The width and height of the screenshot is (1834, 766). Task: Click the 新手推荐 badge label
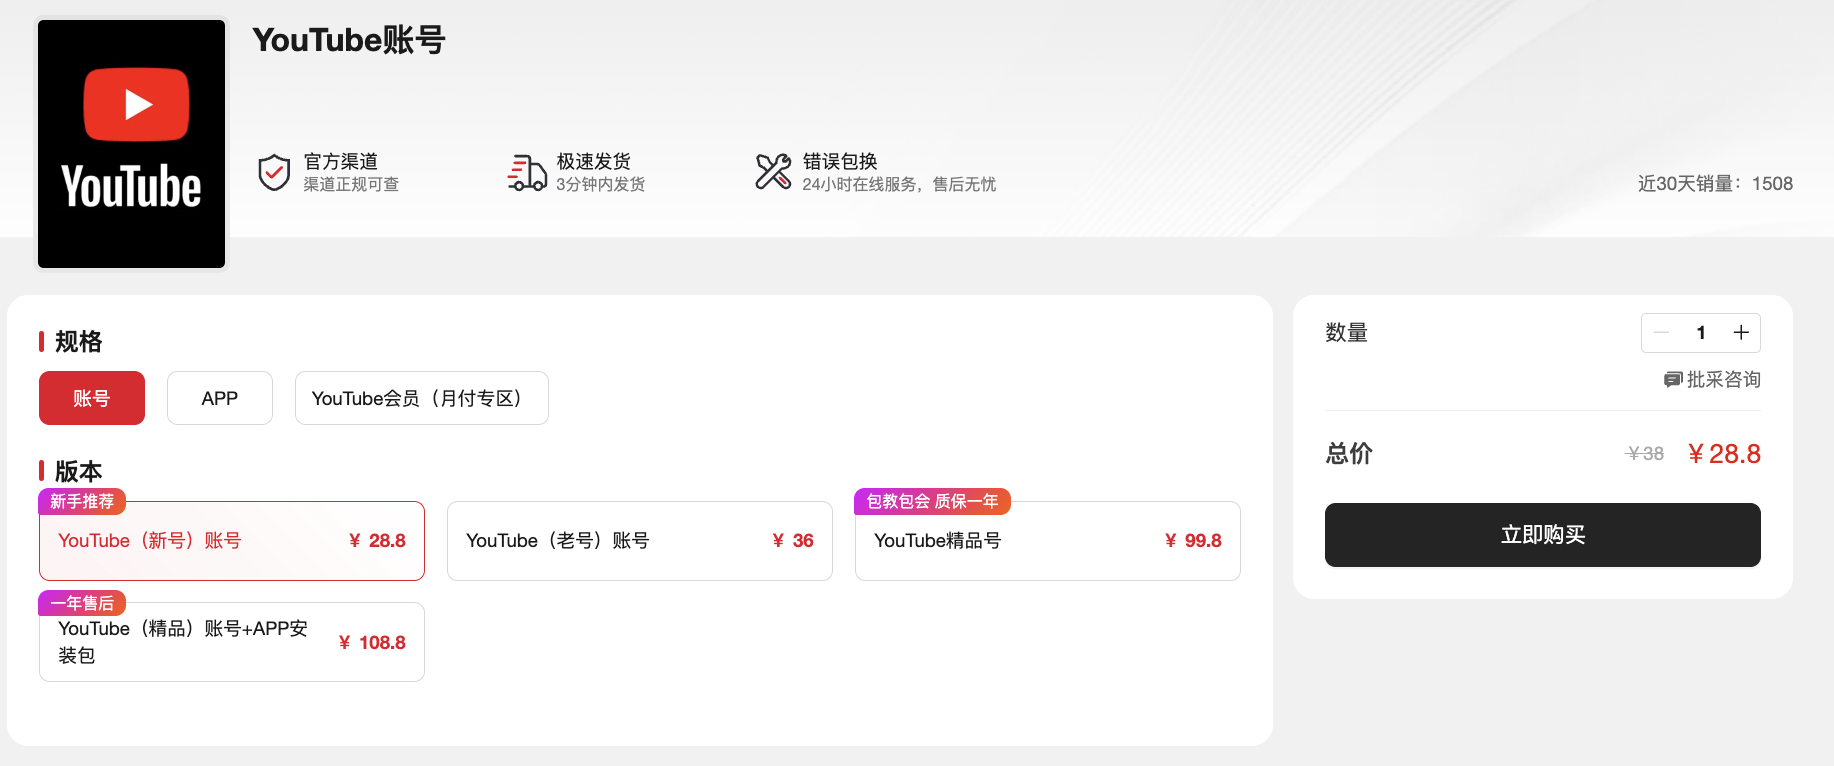(81, 501)
